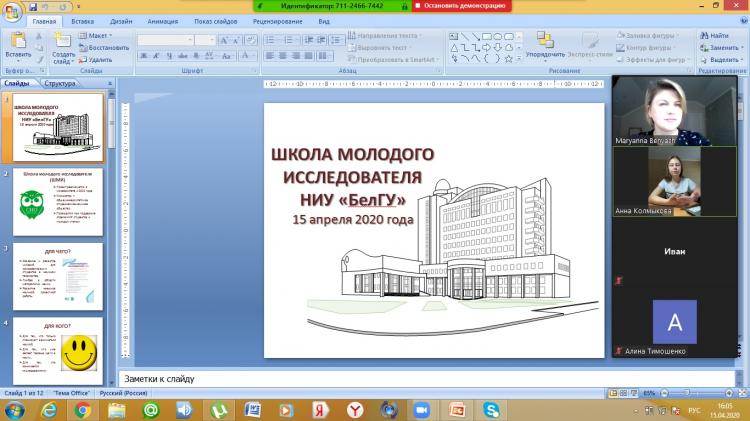Toggle bold text formatting
This screenshot has height=421, width=750.
point(143,56)
